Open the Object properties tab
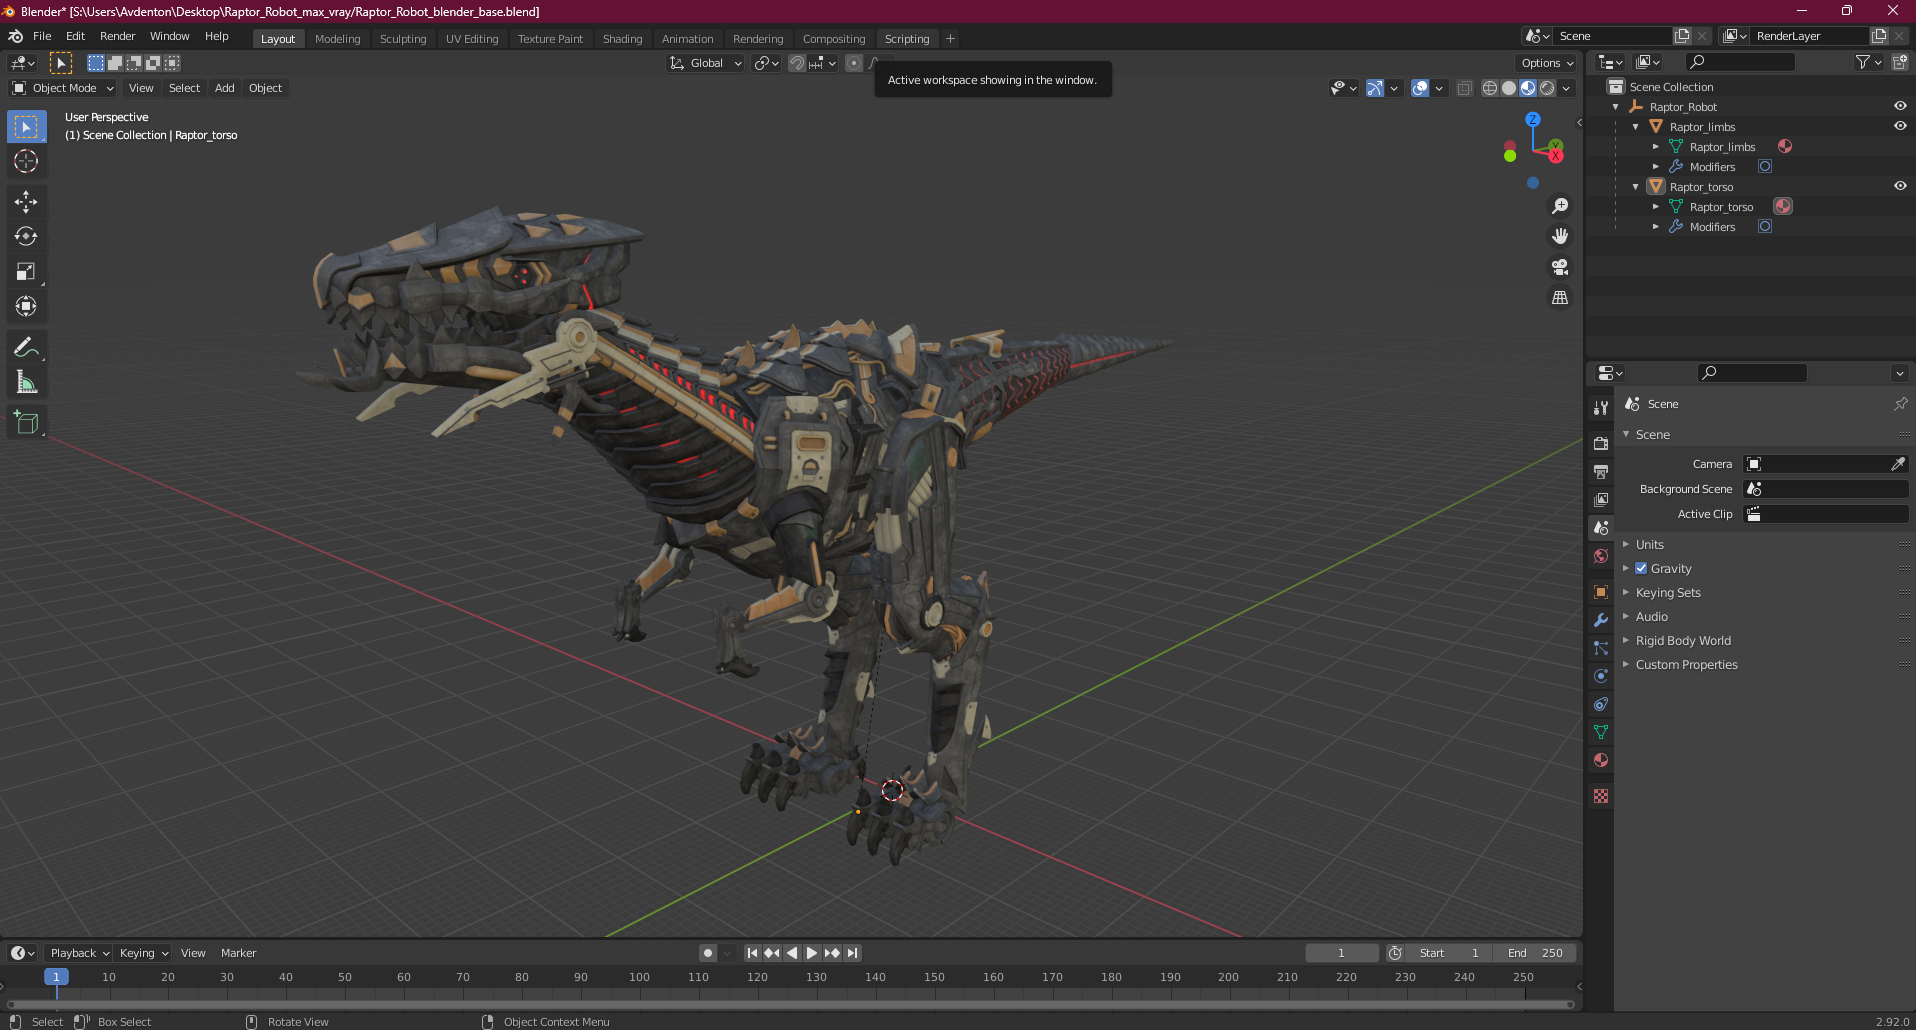 pos(1601,592)
